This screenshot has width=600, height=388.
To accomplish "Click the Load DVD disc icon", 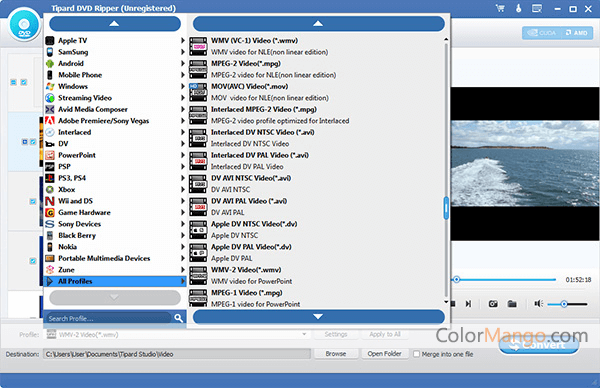I will click(x=24, y=25).
